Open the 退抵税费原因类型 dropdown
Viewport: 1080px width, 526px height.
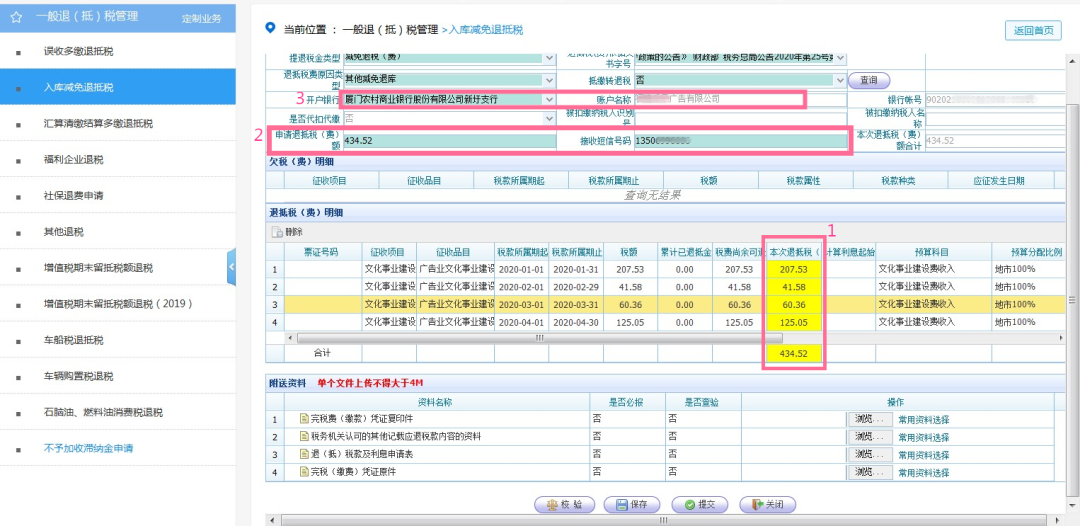pos(550,81)
